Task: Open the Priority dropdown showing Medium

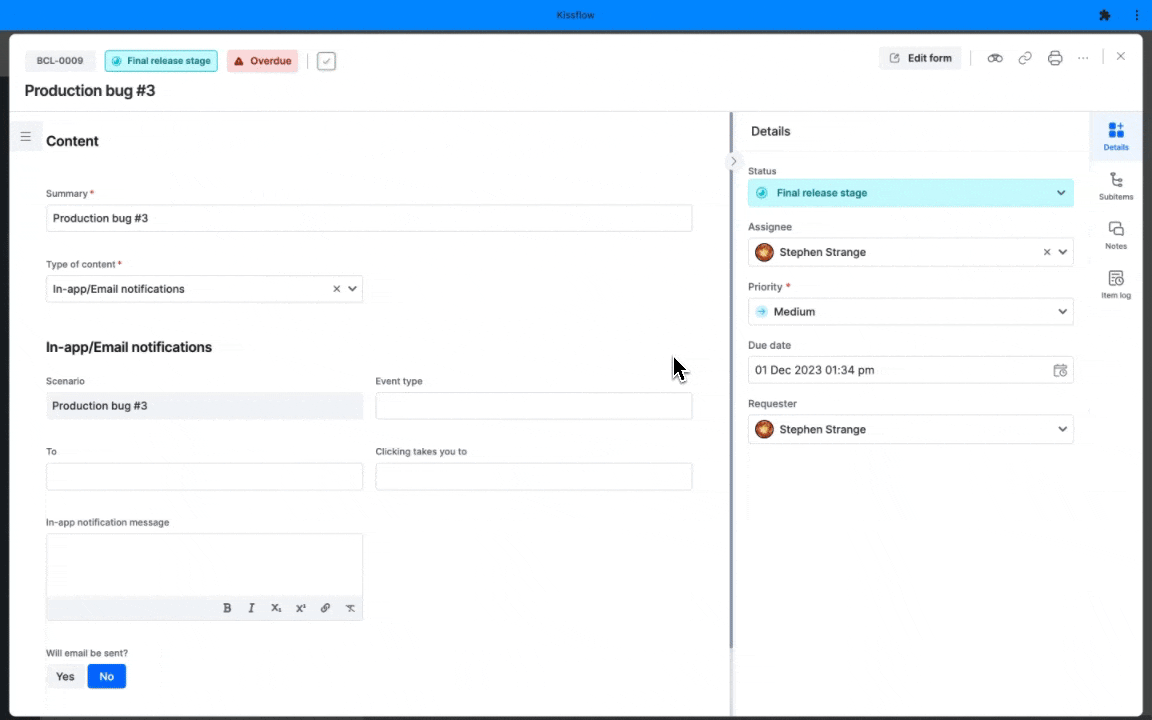Action: click(910, 312)
